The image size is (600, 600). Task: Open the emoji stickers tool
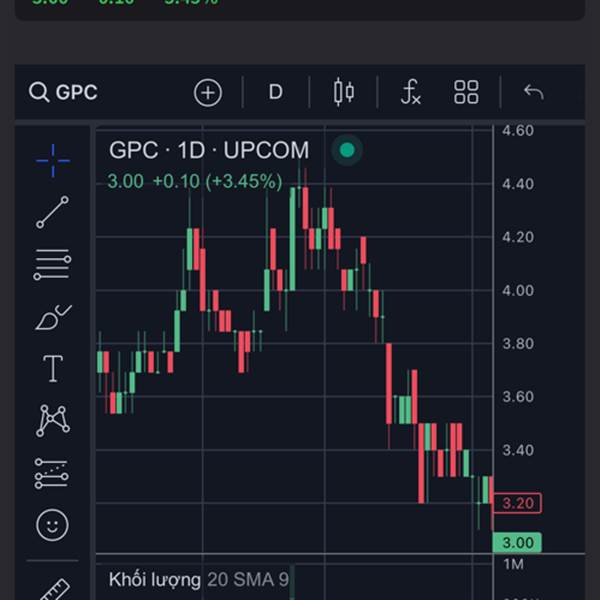(52, 525)
